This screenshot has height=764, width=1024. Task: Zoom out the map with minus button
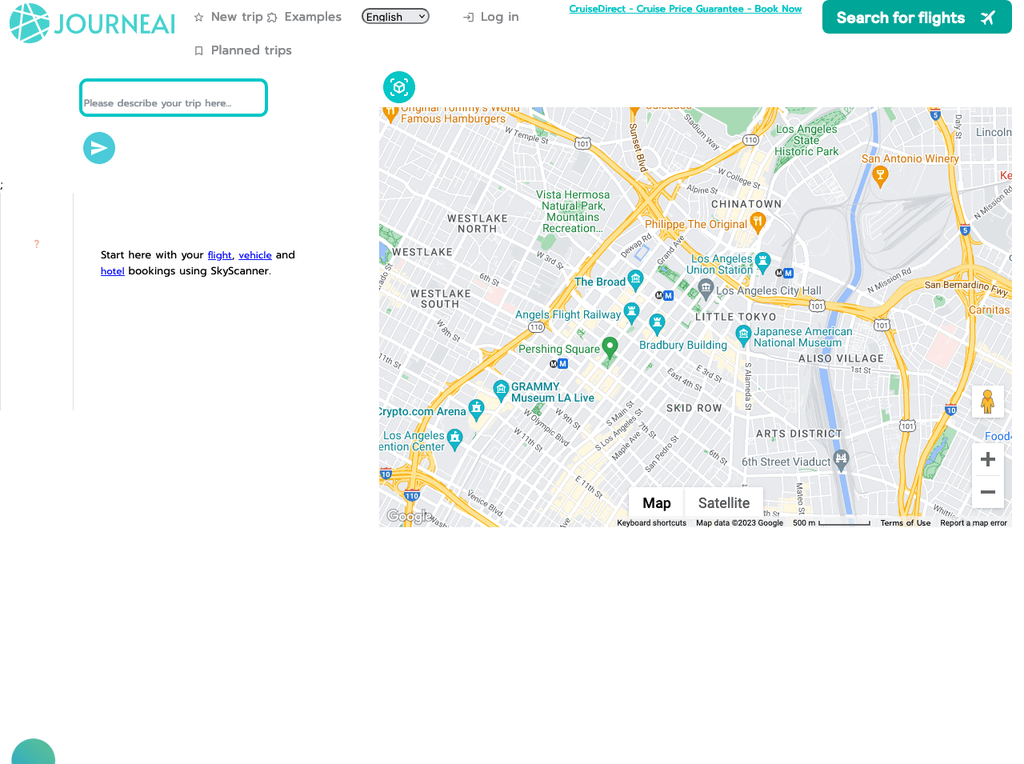pos(987,492)
